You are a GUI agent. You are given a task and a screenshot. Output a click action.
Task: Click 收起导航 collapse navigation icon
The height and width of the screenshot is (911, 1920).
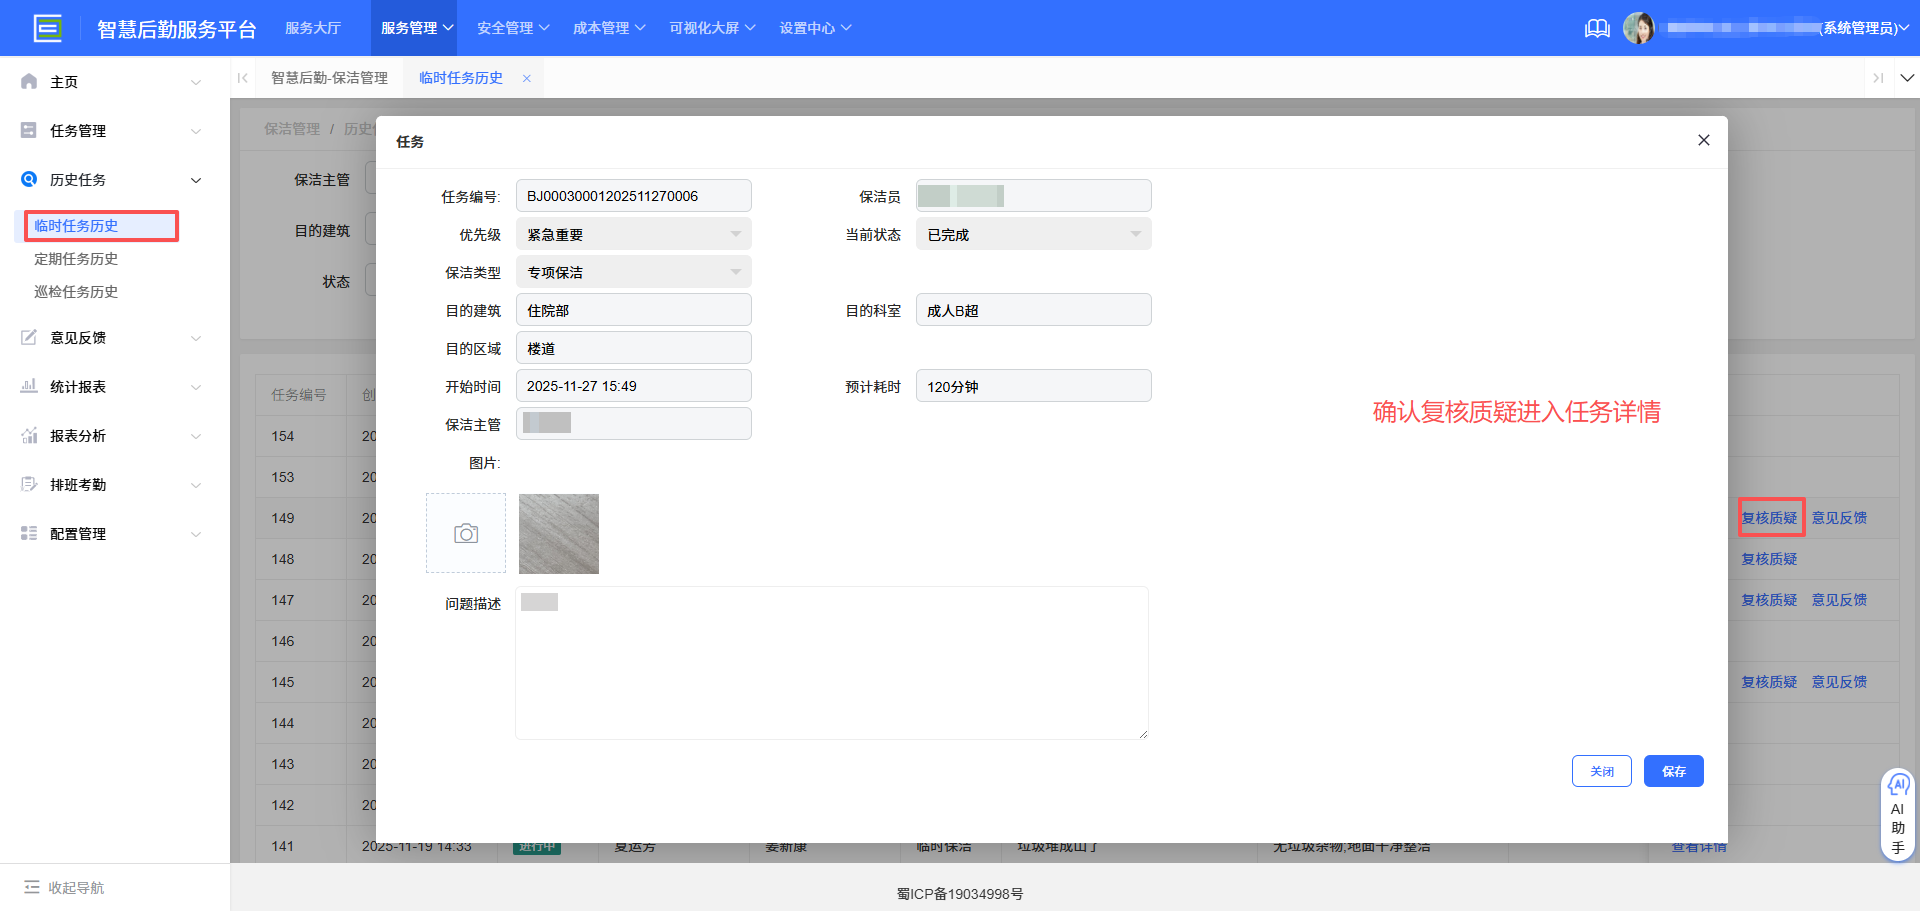click(32, 887)
